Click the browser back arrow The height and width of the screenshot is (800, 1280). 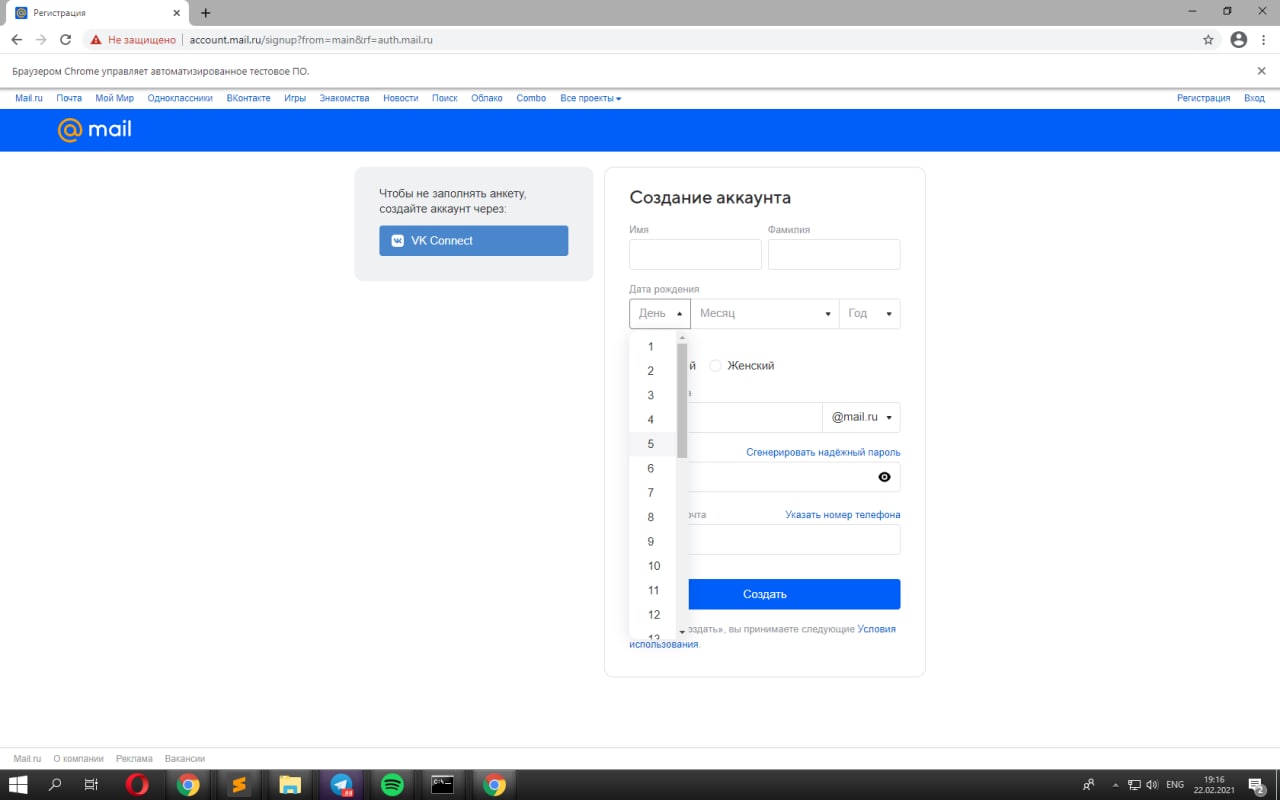tap(16, 40)
